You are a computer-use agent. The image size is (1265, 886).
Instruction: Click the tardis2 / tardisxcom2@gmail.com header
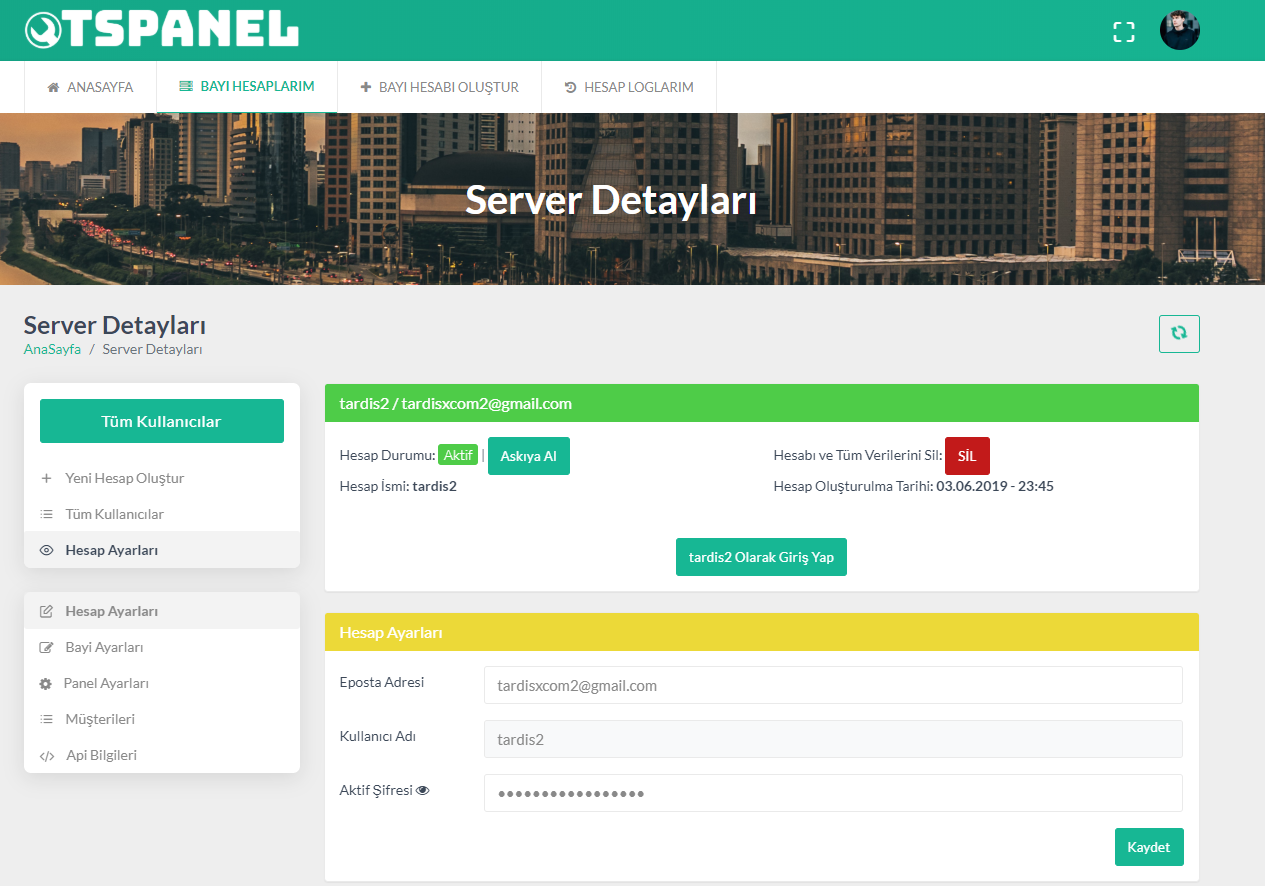[762, 403]
